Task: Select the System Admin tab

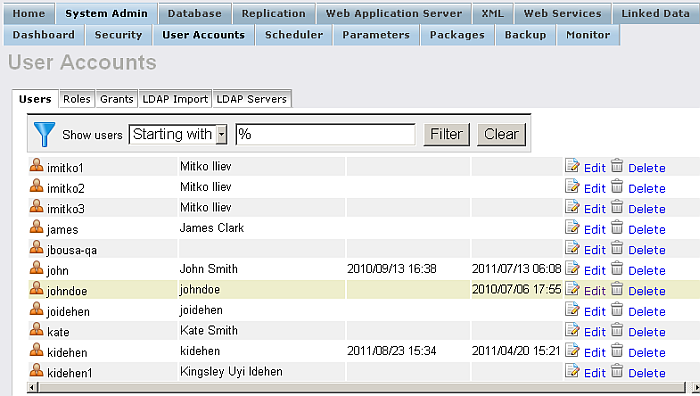Action: coord(106,13)
